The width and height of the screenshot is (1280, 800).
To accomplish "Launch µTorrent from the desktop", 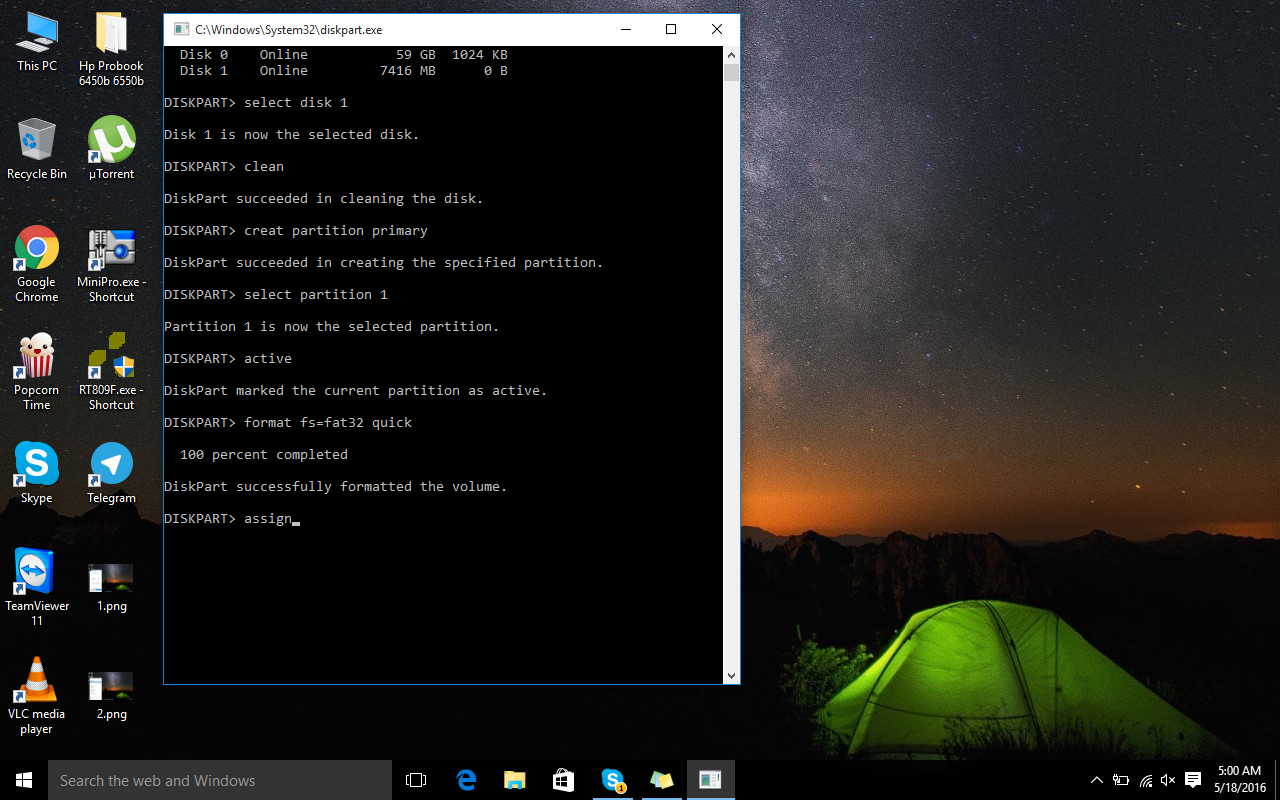I will (110, 142).
